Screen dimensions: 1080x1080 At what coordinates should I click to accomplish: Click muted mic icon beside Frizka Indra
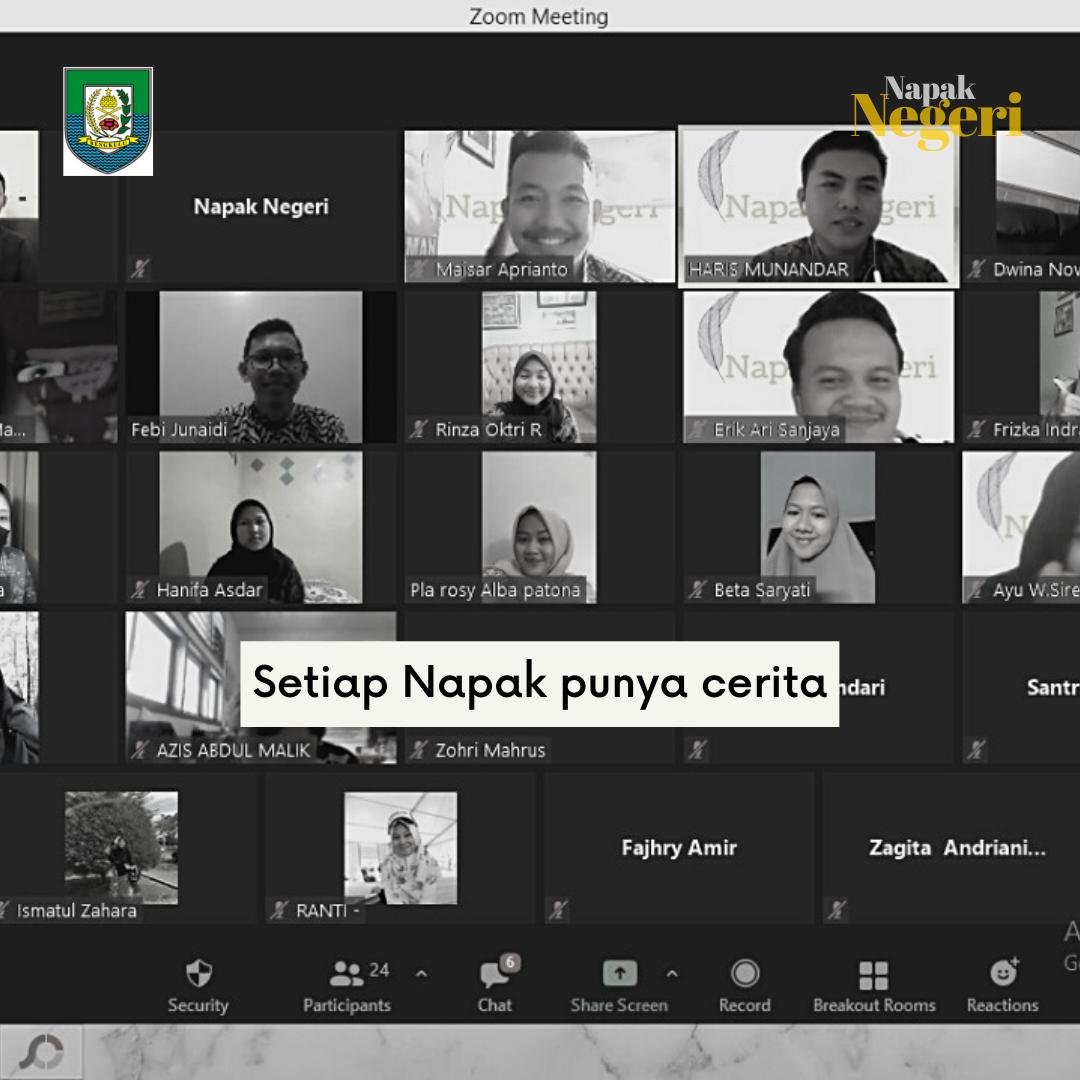click(976, 429)
